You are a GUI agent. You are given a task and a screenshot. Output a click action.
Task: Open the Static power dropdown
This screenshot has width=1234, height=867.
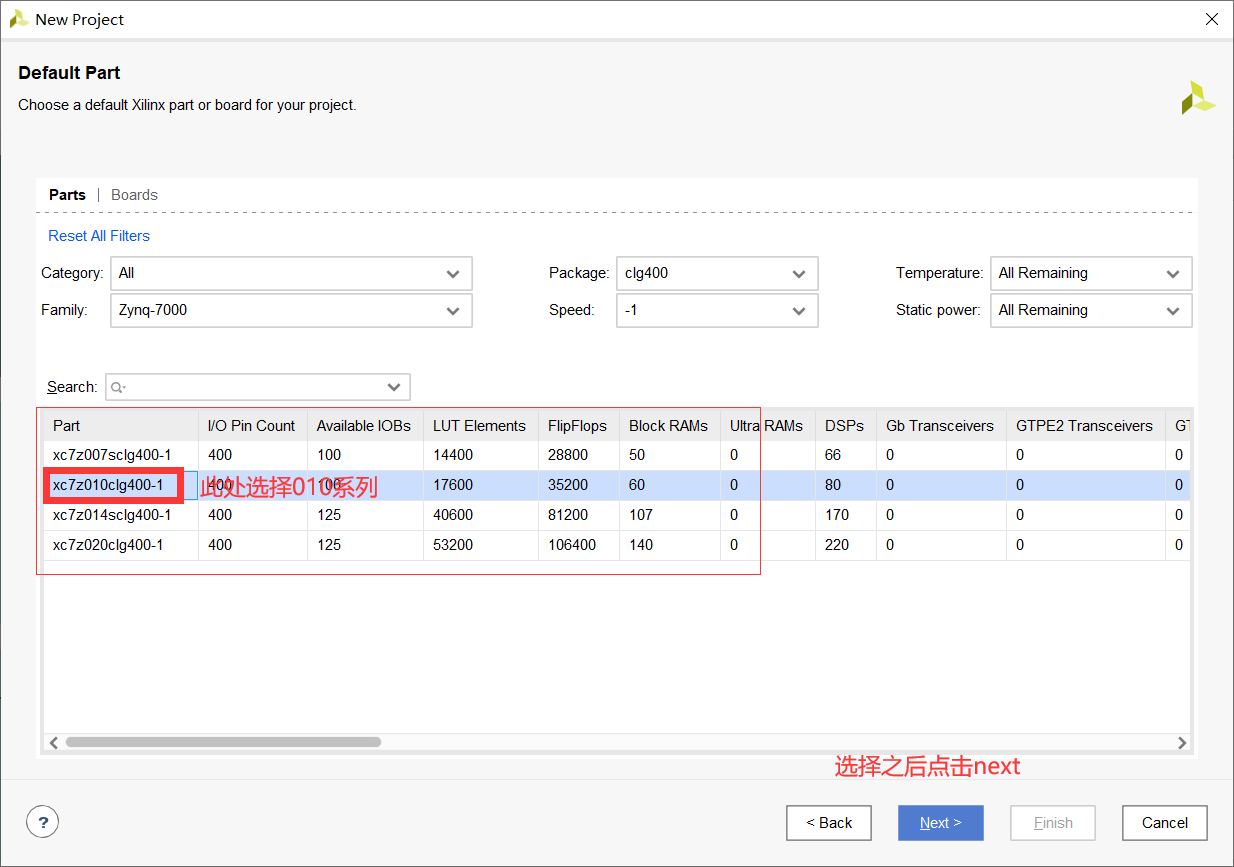pos(1091,310)
